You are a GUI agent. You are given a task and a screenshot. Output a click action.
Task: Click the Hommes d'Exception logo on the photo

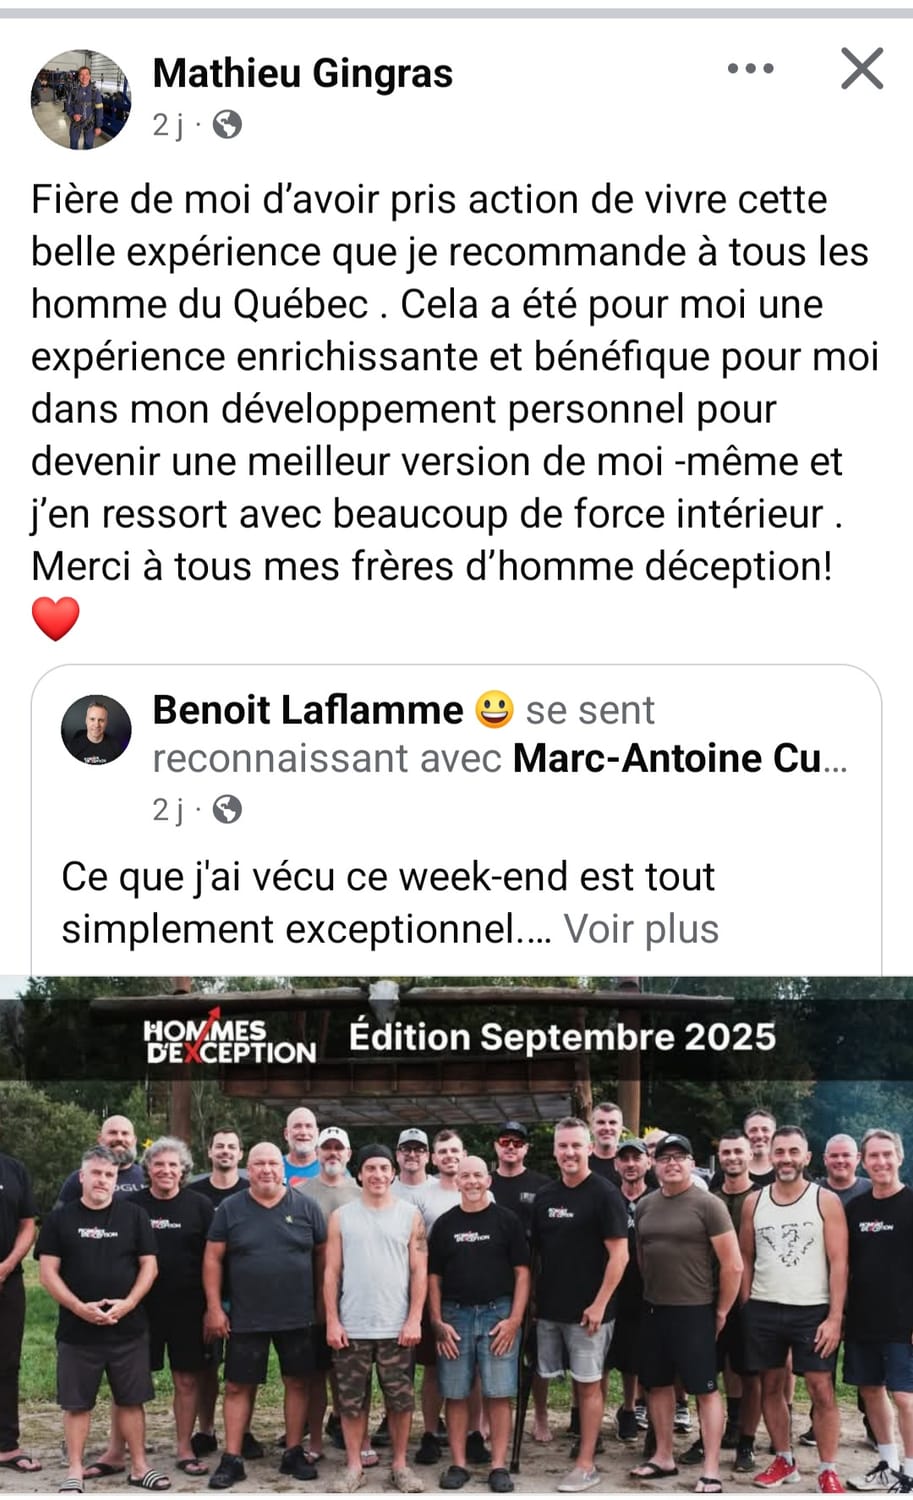pos(230,1039)
